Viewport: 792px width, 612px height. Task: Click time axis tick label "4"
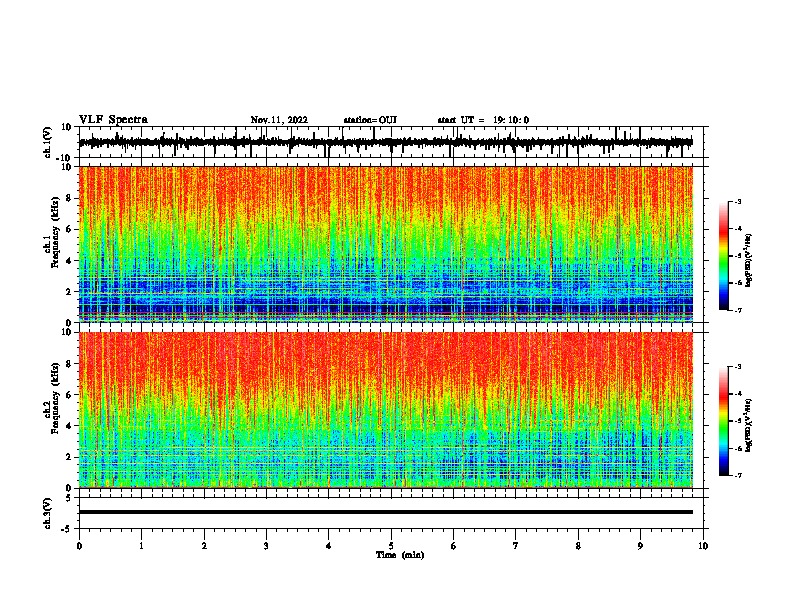coord(329,546)
